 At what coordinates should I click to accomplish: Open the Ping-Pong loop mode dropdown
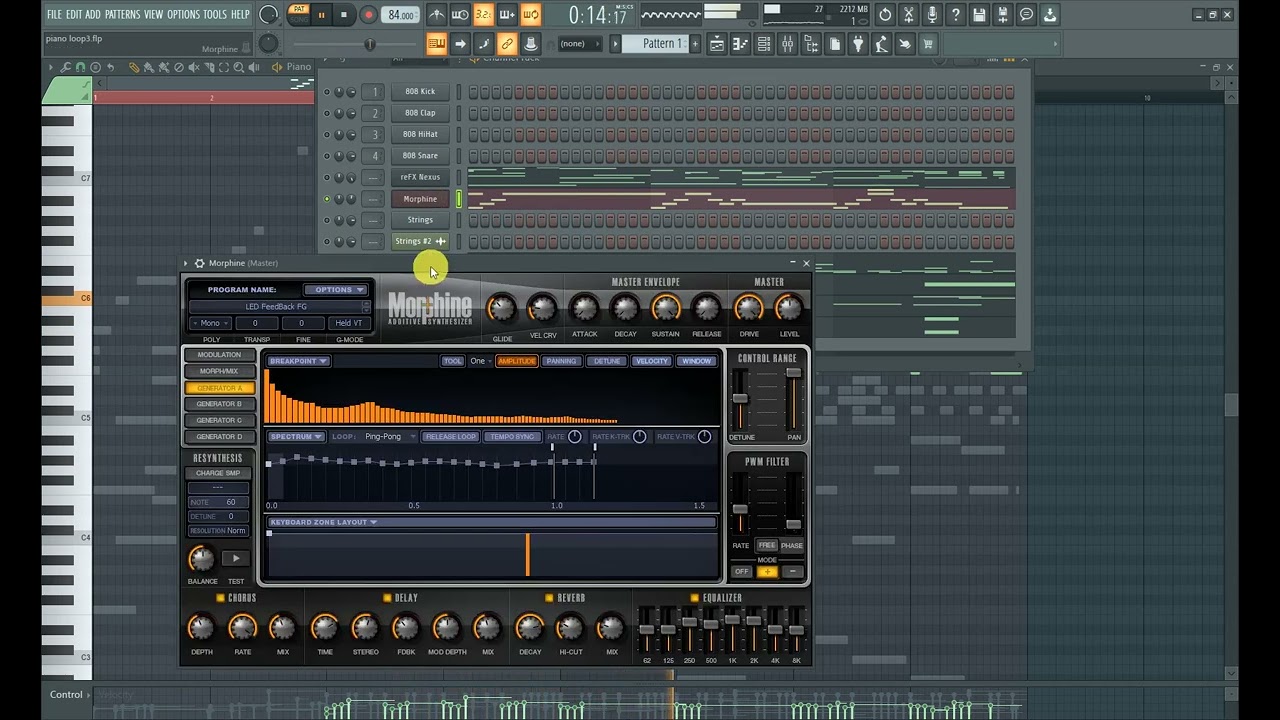(388, 437)
